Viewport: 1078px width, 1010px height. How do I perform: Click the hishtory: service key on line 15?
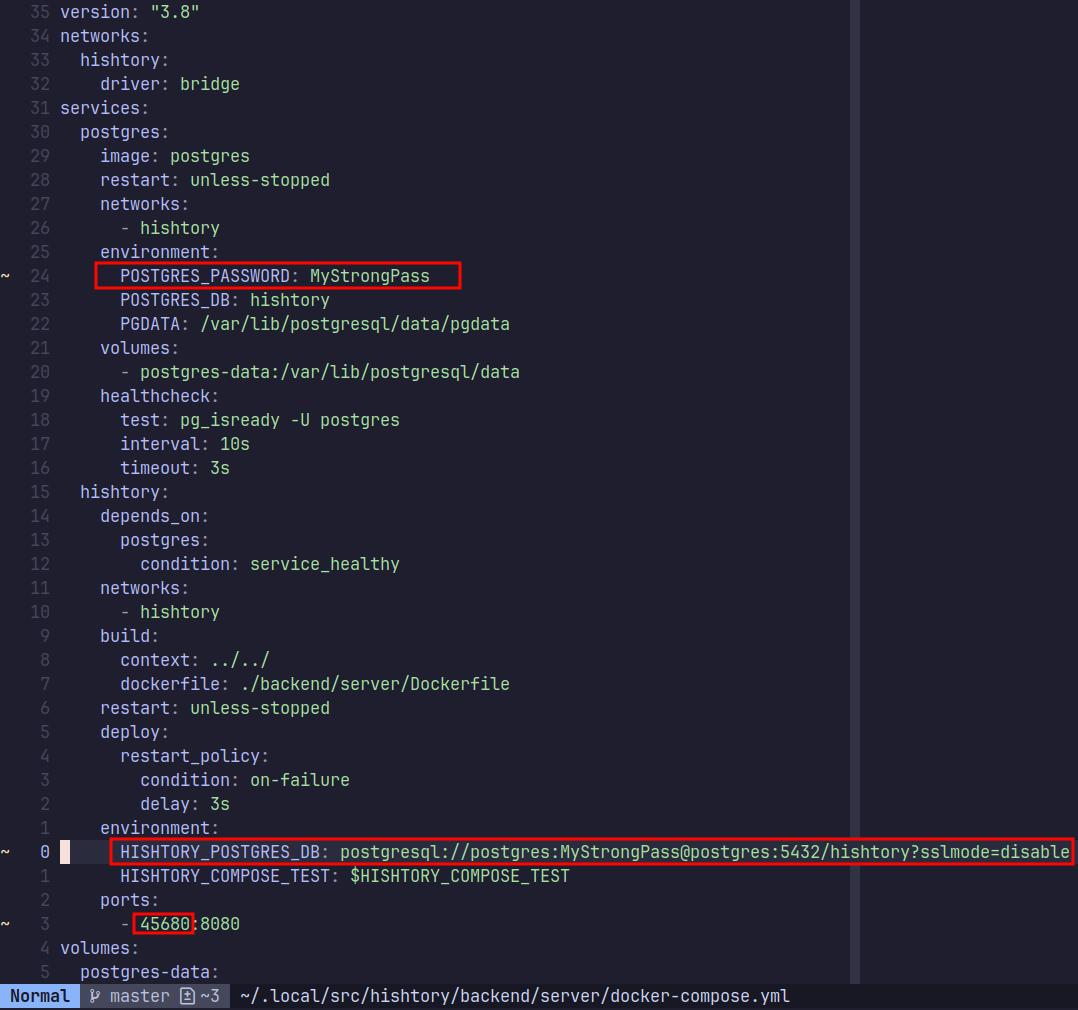tap(124, 492)
